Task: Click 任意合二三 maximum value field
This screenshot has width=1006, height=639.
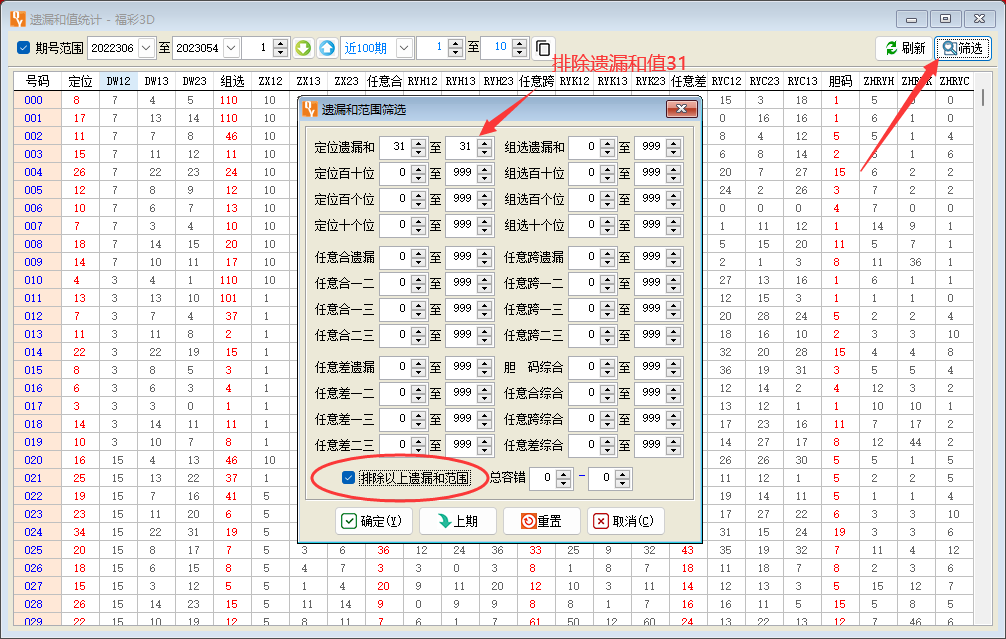Action: point(461,335)
